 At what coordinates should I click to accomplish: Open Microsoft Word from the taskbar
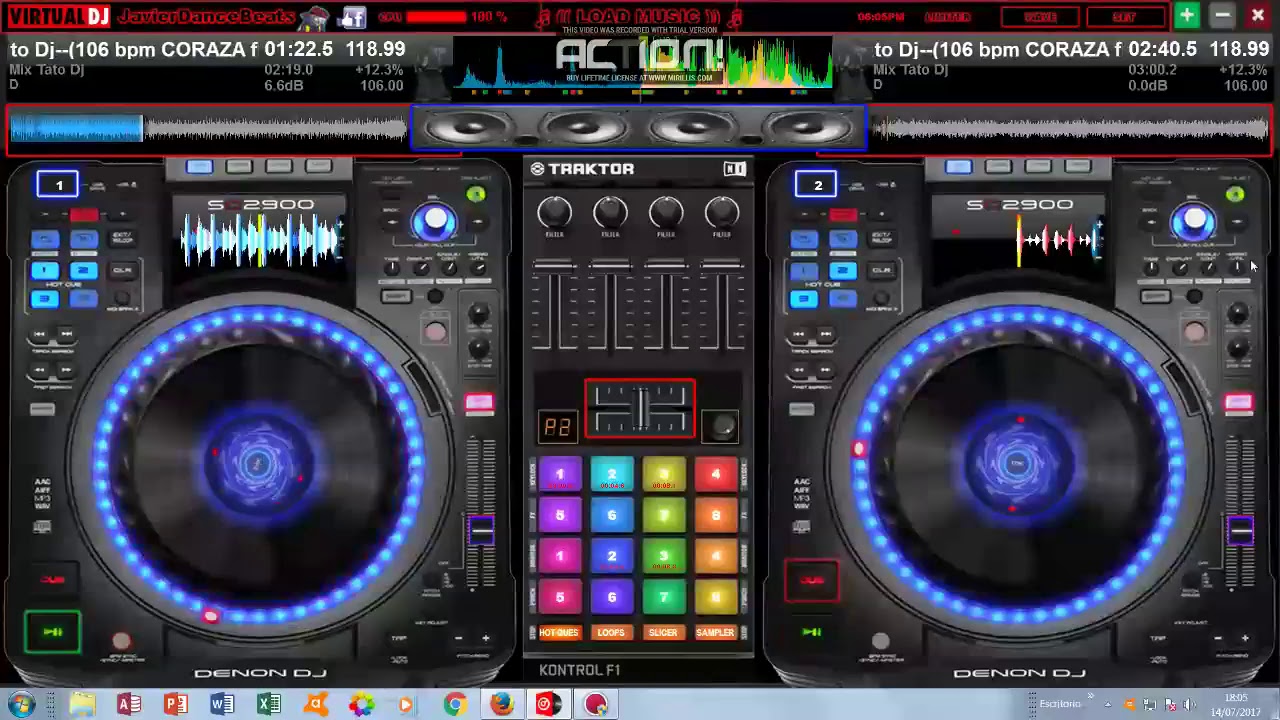coord(222,704)
